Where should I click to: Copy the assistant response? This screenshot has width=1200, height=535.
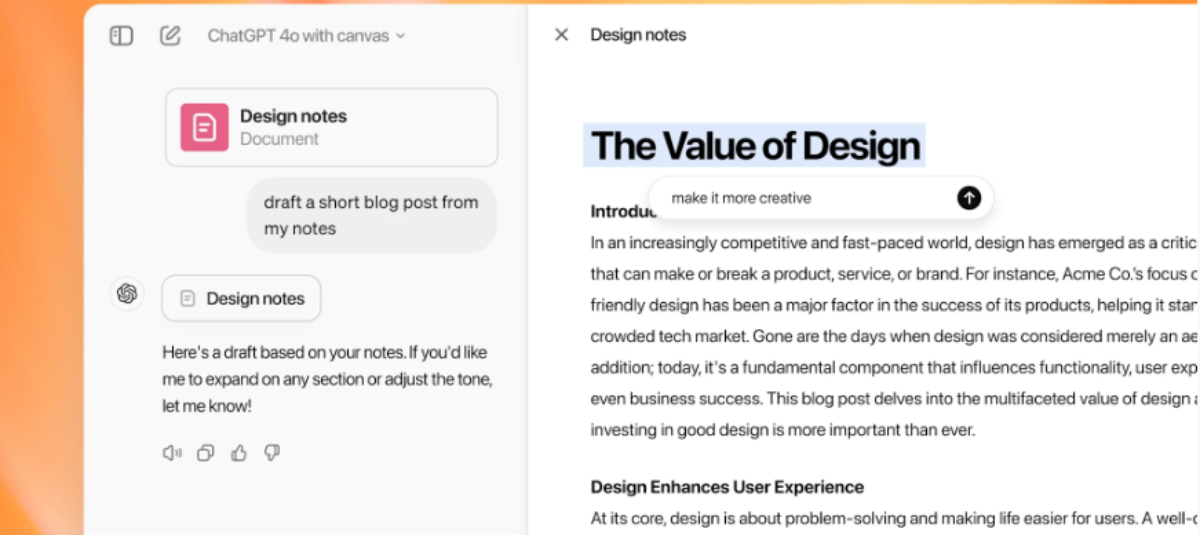click(205, 453)
